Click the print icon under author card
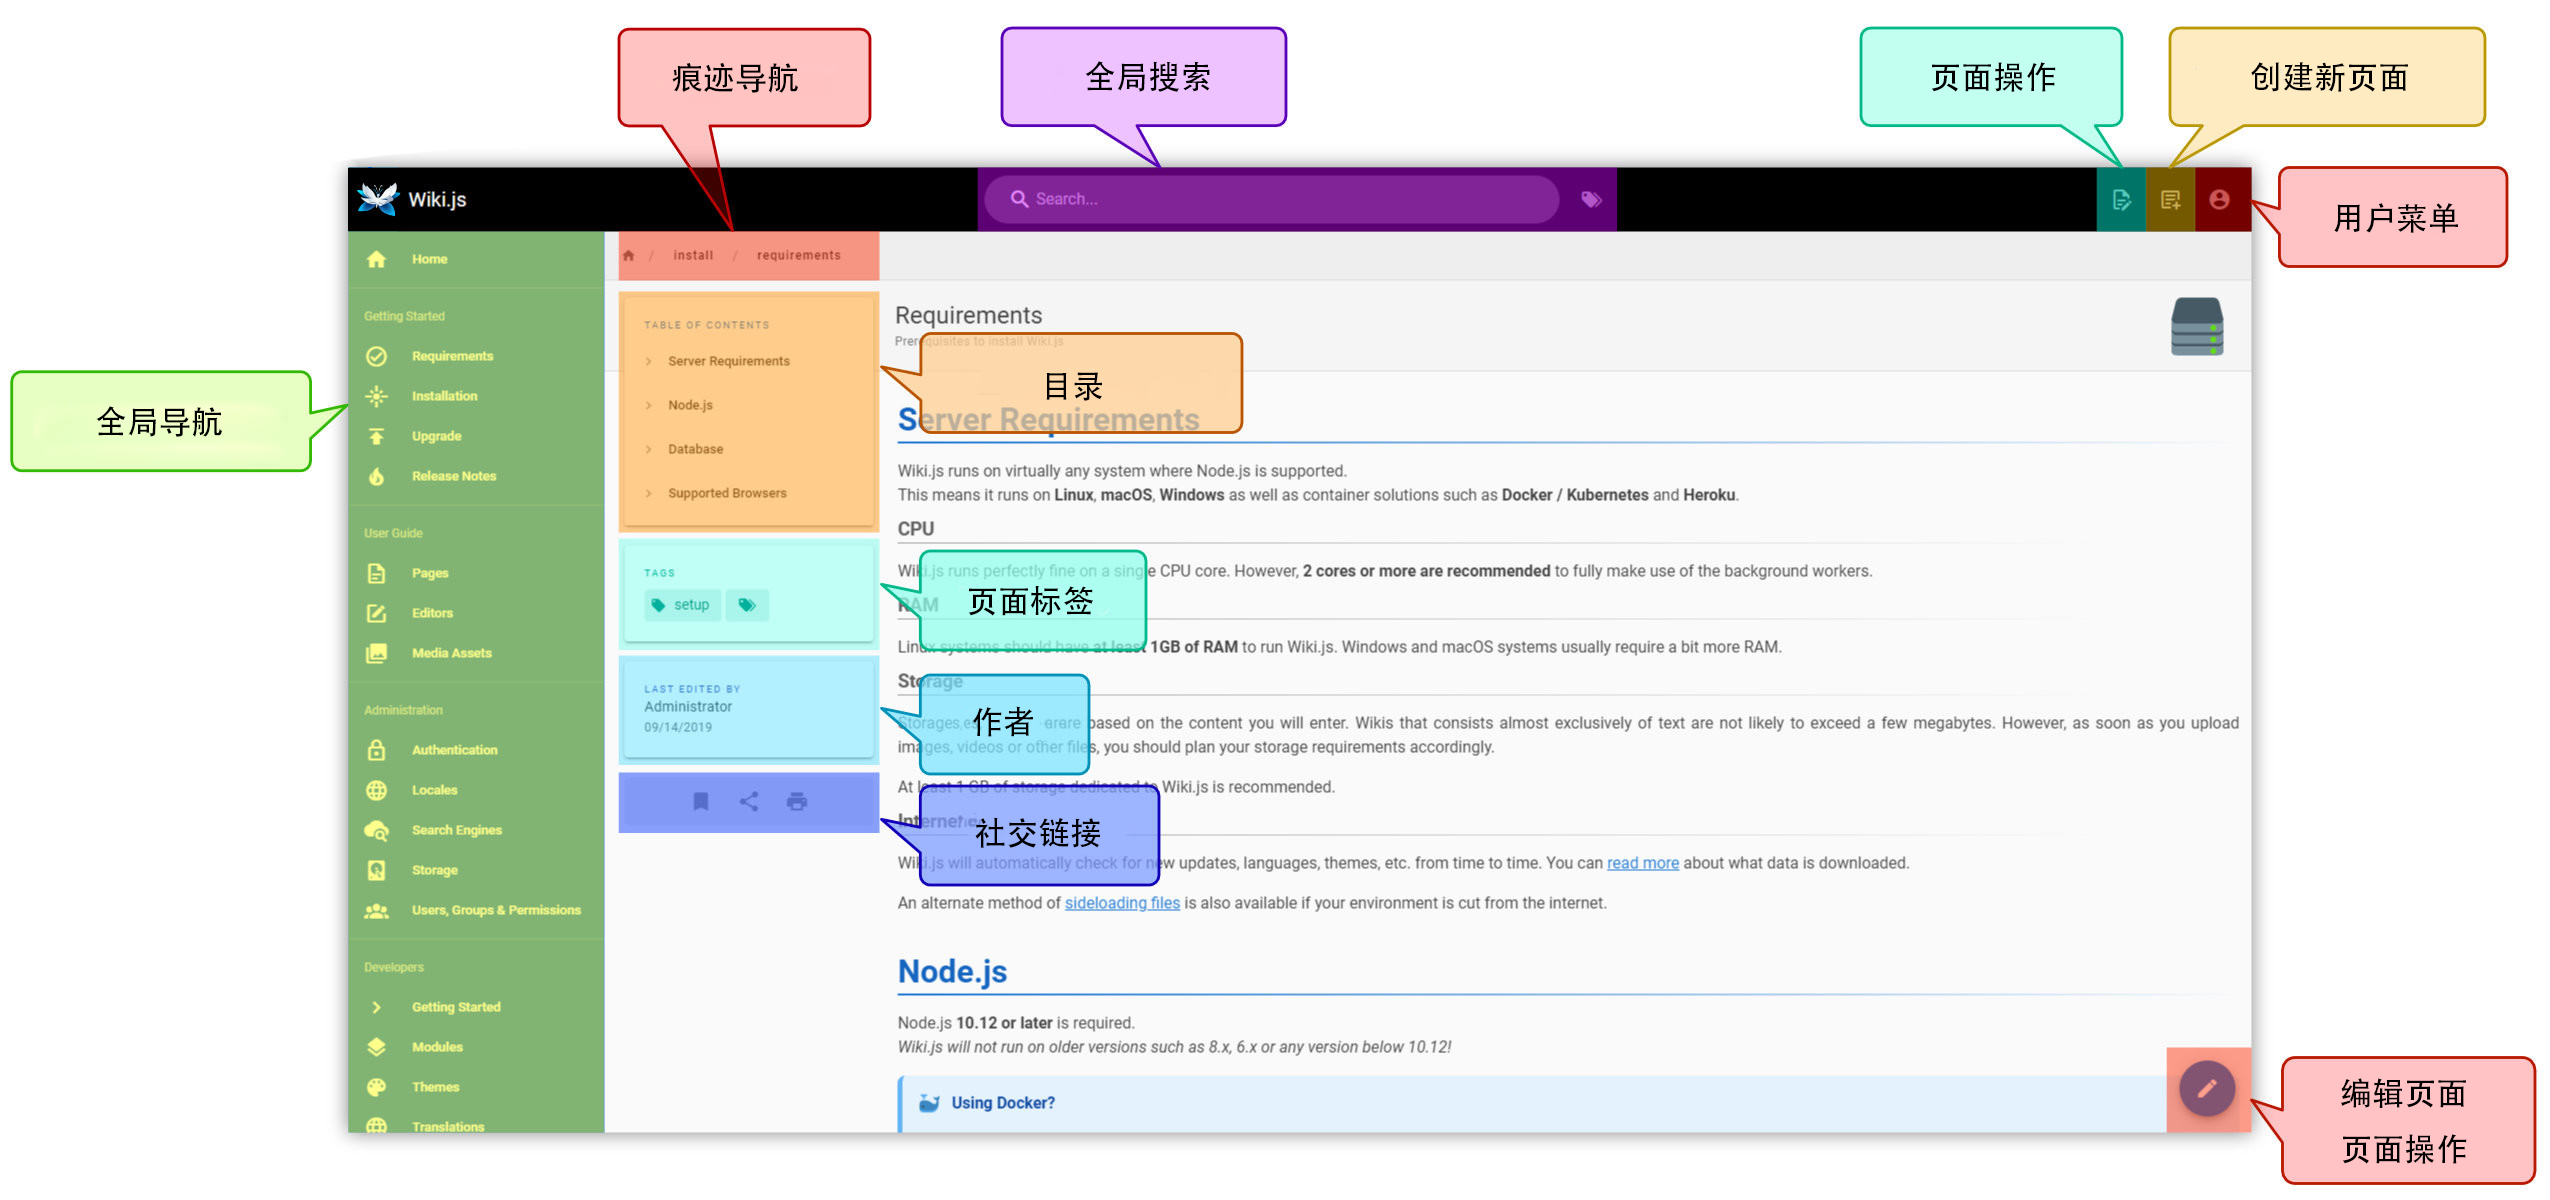The width and height of the screenshot is (2550, 1200). 797,801
